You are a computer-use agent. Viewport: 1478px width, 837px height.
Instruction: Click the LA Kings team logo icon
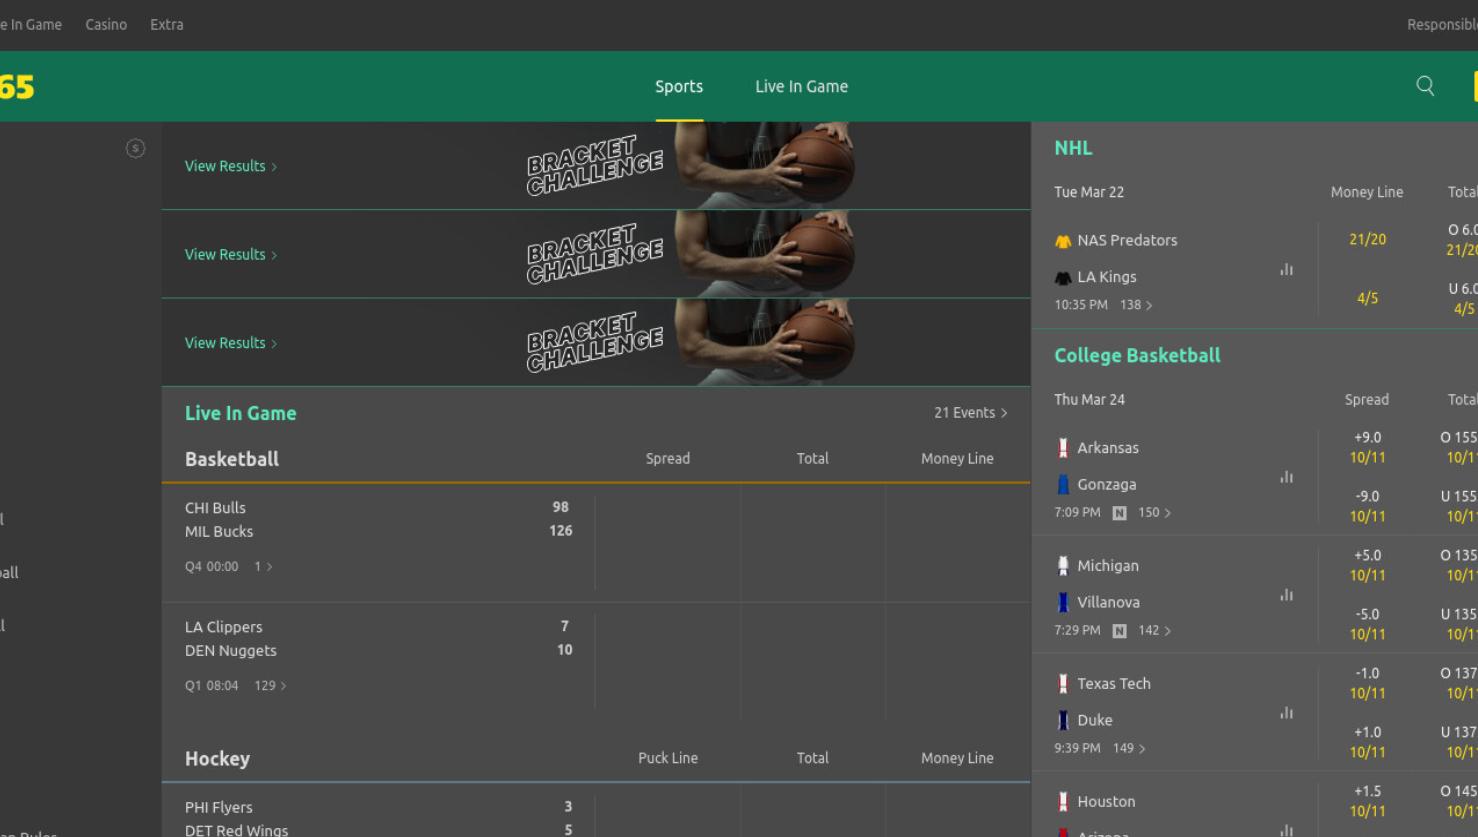click(1063, 277)
